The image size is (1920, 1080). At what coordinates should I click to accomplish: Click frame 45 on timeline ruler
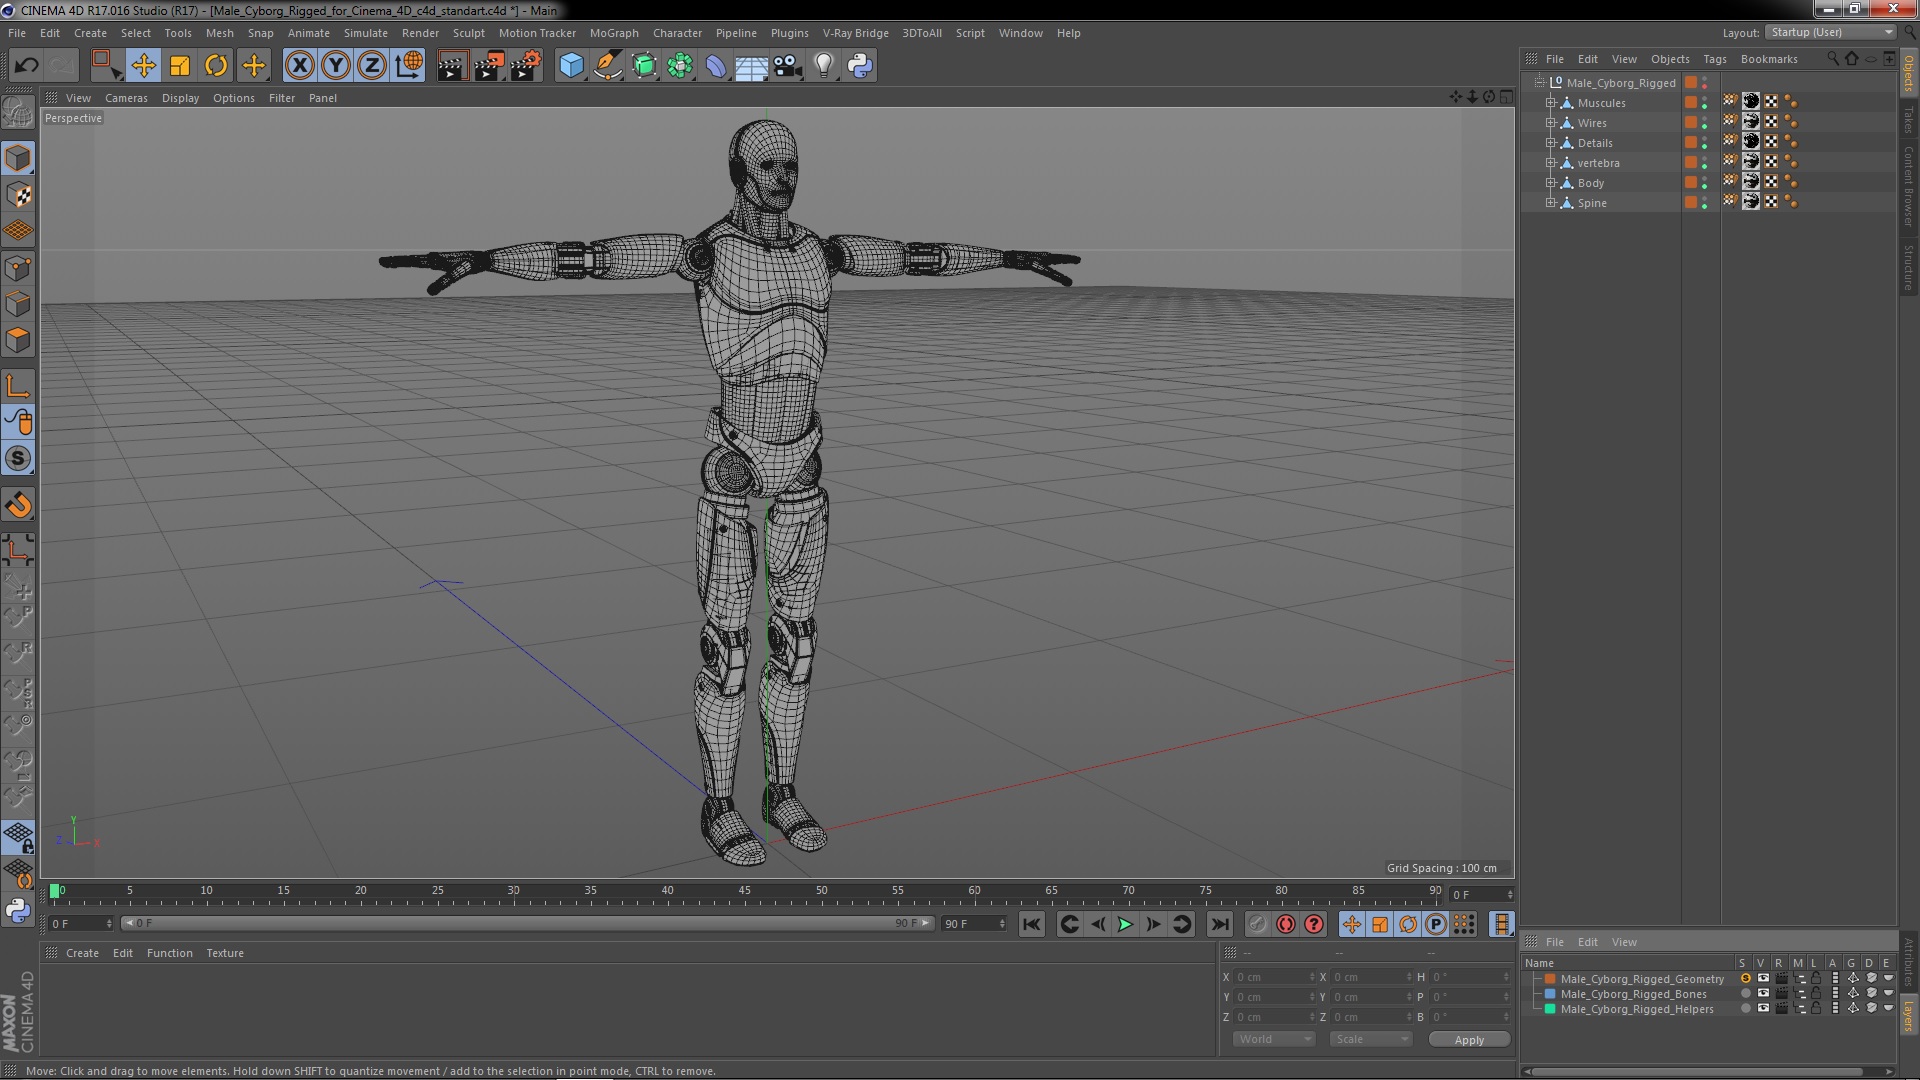tap(744, 890)
